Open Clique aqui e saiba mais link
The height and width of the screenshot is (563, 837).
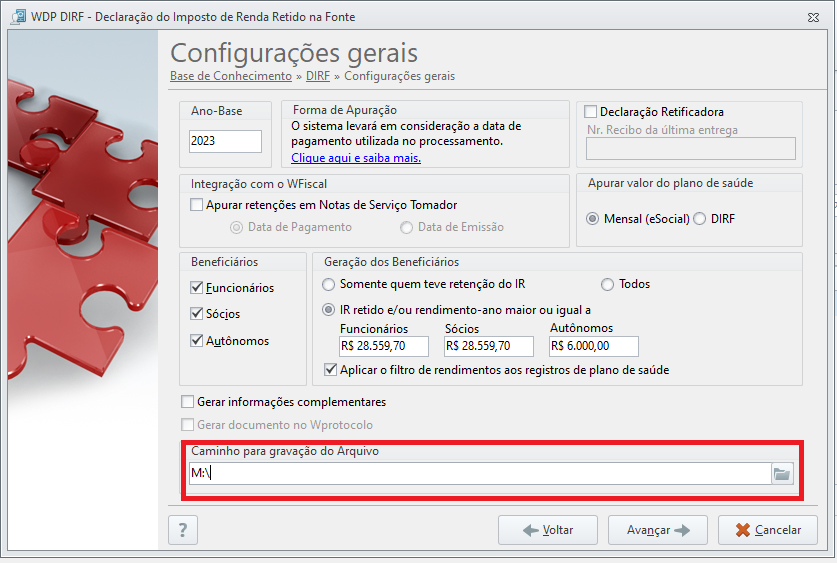(x=356, y=158)
